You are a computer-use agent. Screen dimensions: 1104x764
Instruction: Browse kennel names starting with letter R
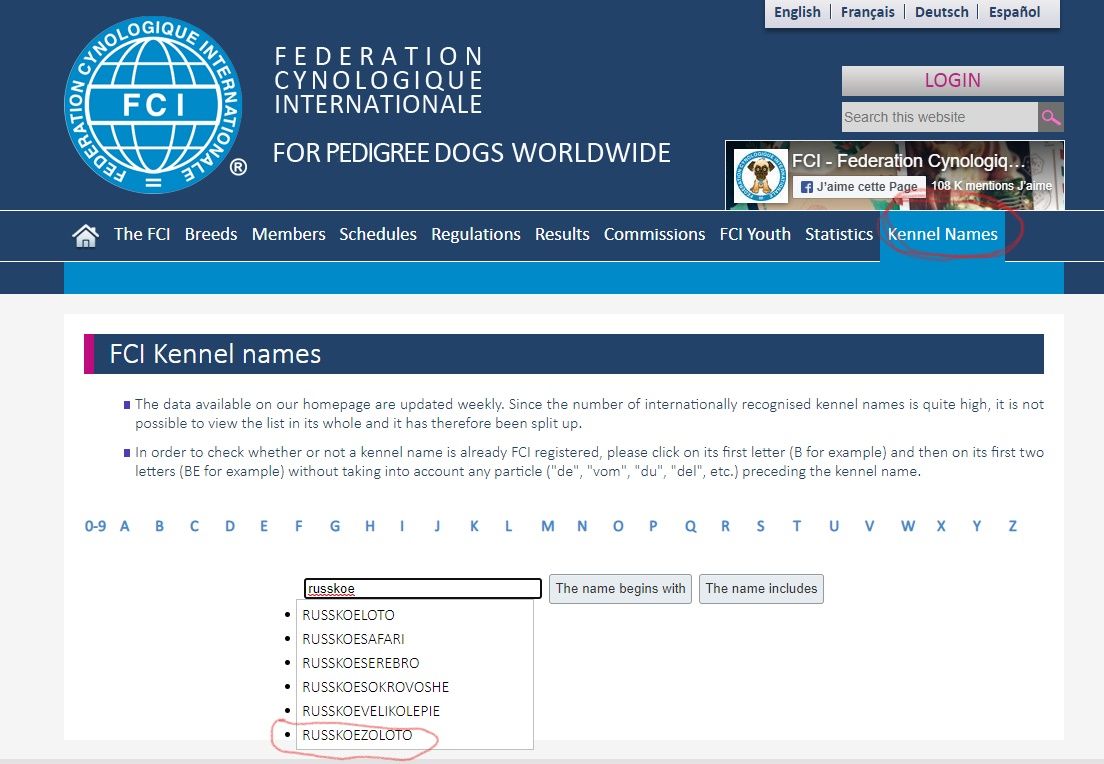tap(725, 526)
